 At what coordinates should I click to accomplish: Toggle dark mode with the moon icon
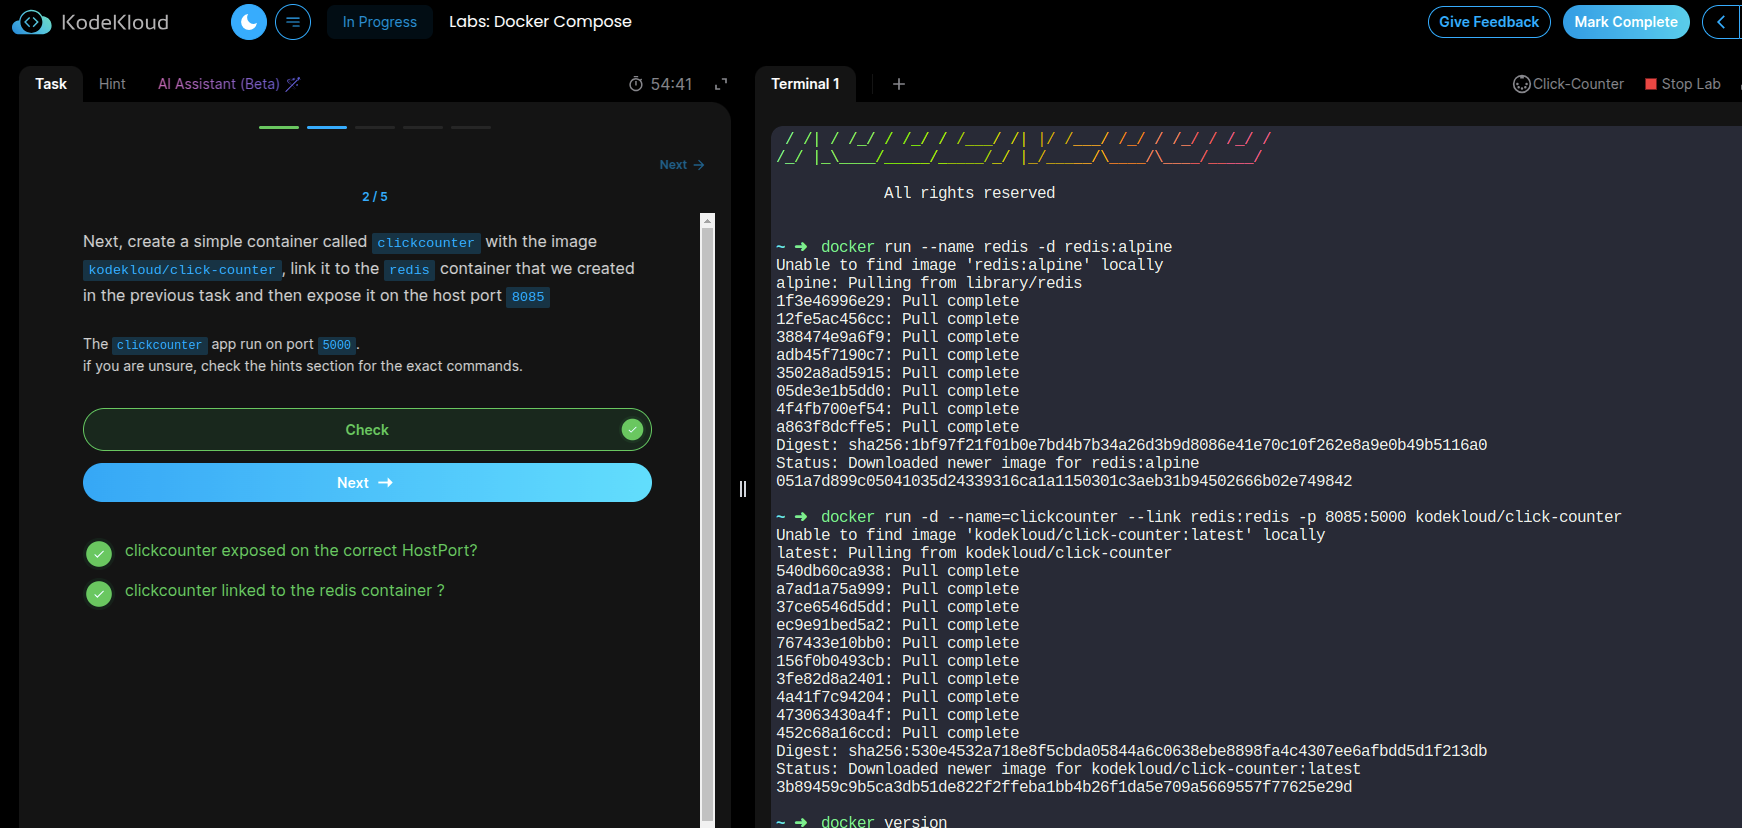tap(249, 22)
